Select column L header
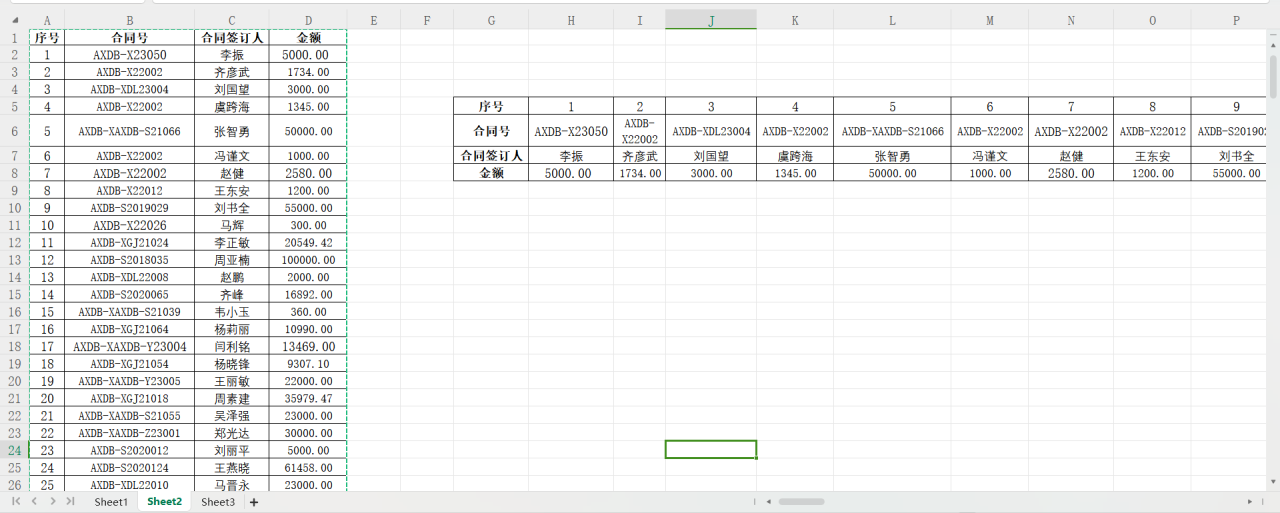The width and height of the screenshot is (1280, 513). tap(892, 20)
